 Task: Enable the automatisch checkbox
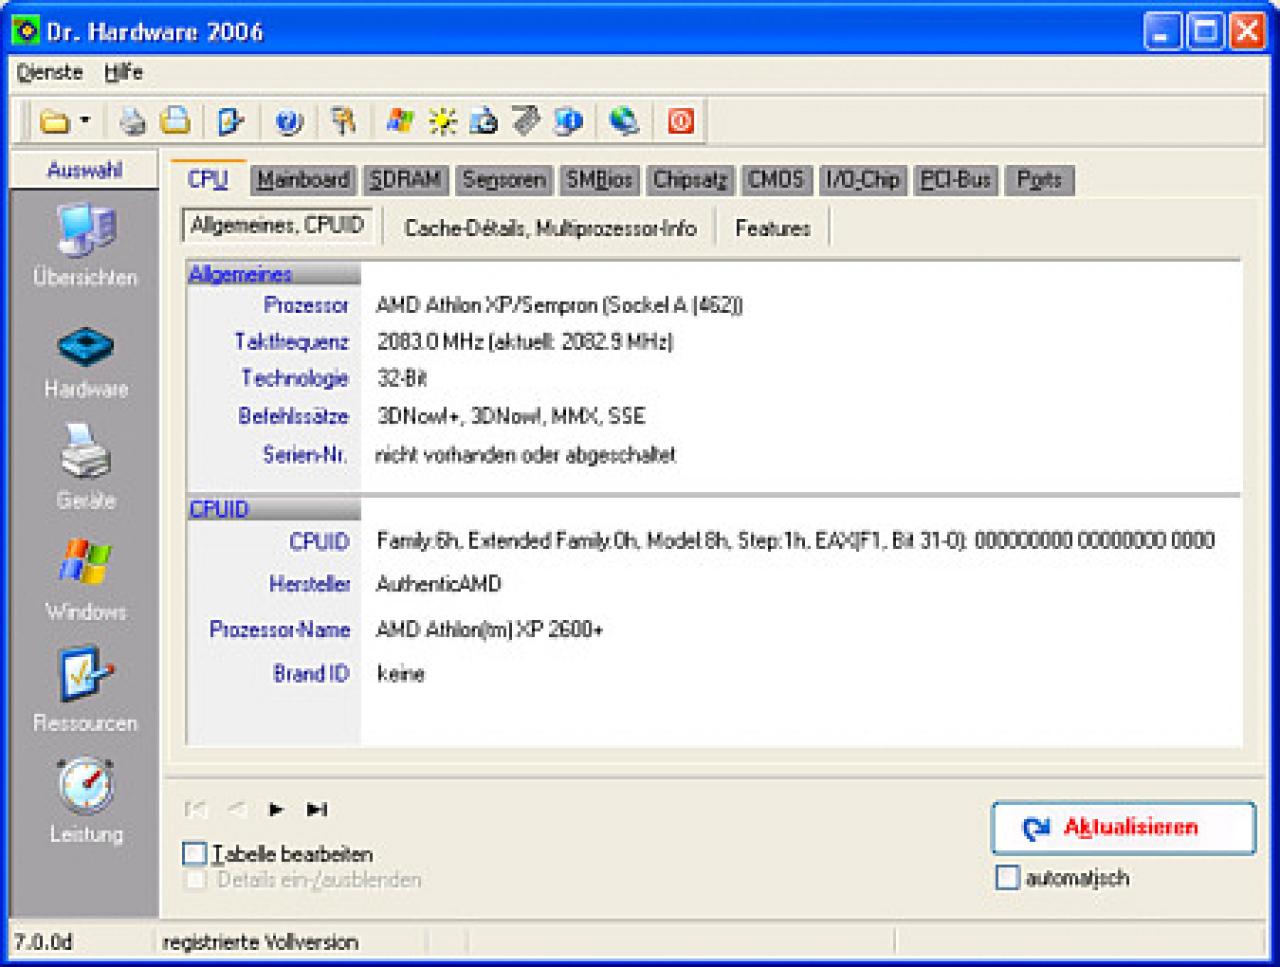1008,878
